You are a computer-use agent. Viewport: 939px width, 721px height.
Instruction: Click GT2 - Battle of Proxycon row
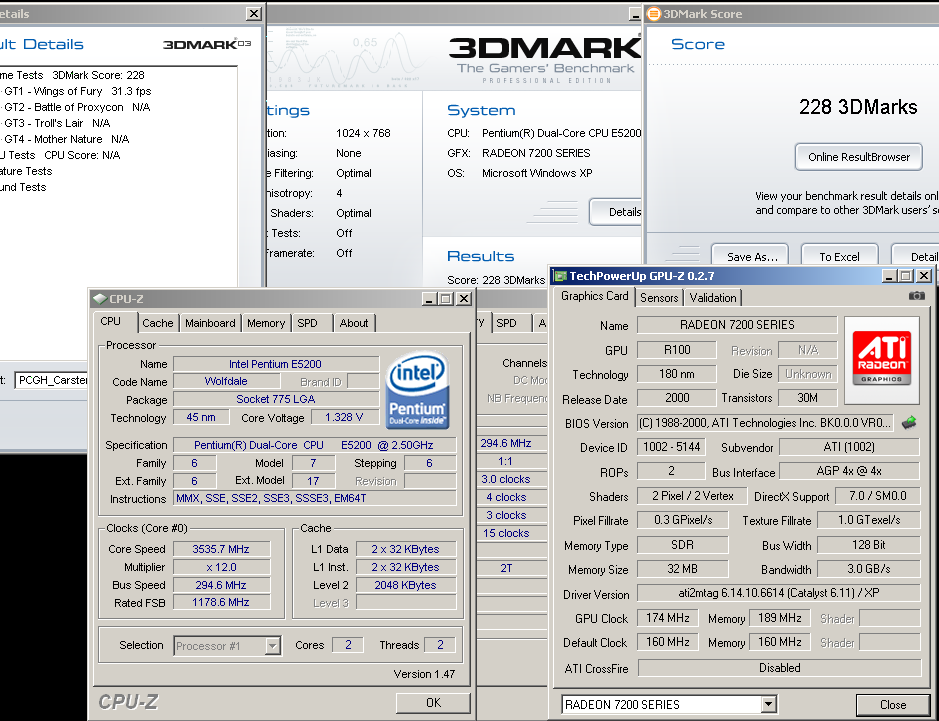[x=77, y=107]
